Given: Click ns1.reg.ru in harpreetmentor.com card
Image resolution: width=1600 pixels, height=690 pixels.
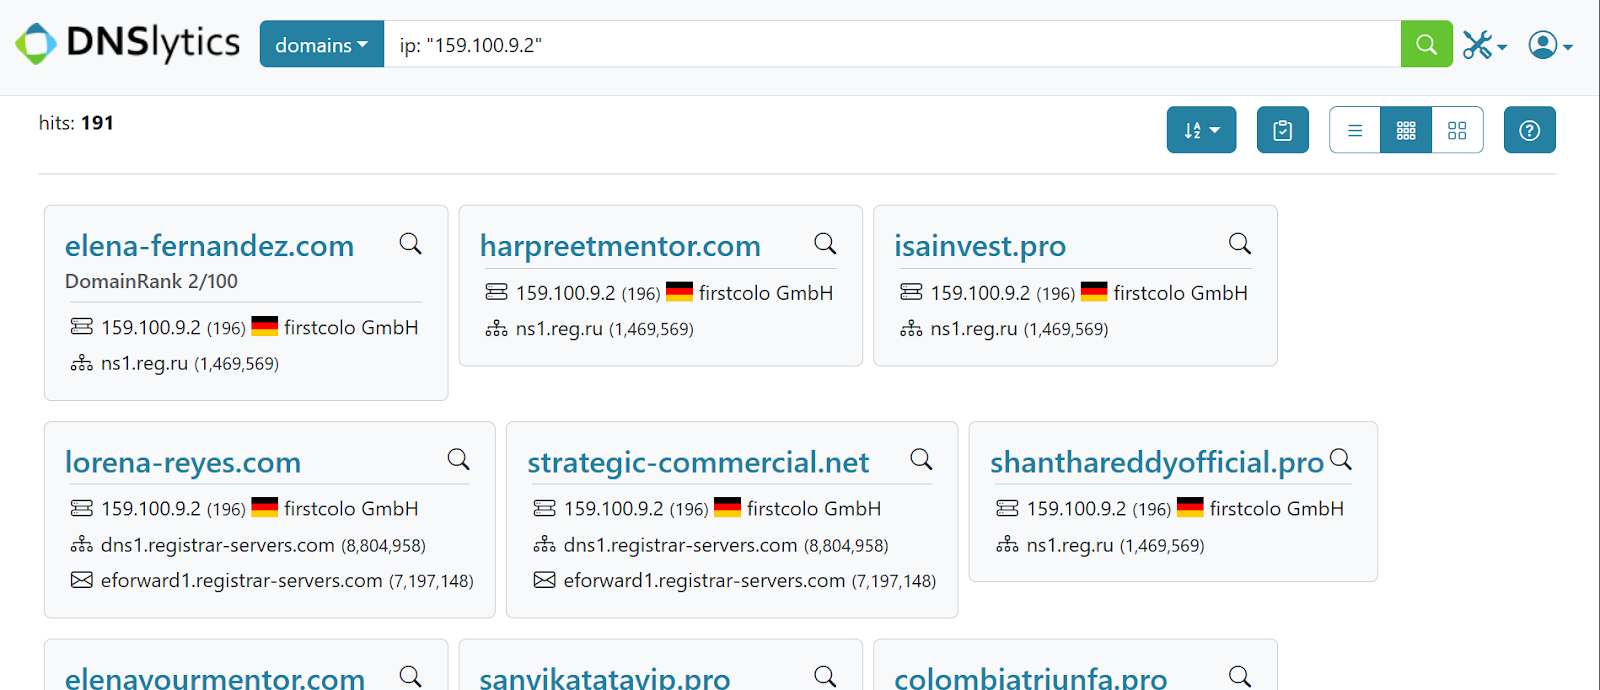Looking at the screenshot, I should pyautogui.click(x=559, y=329).
